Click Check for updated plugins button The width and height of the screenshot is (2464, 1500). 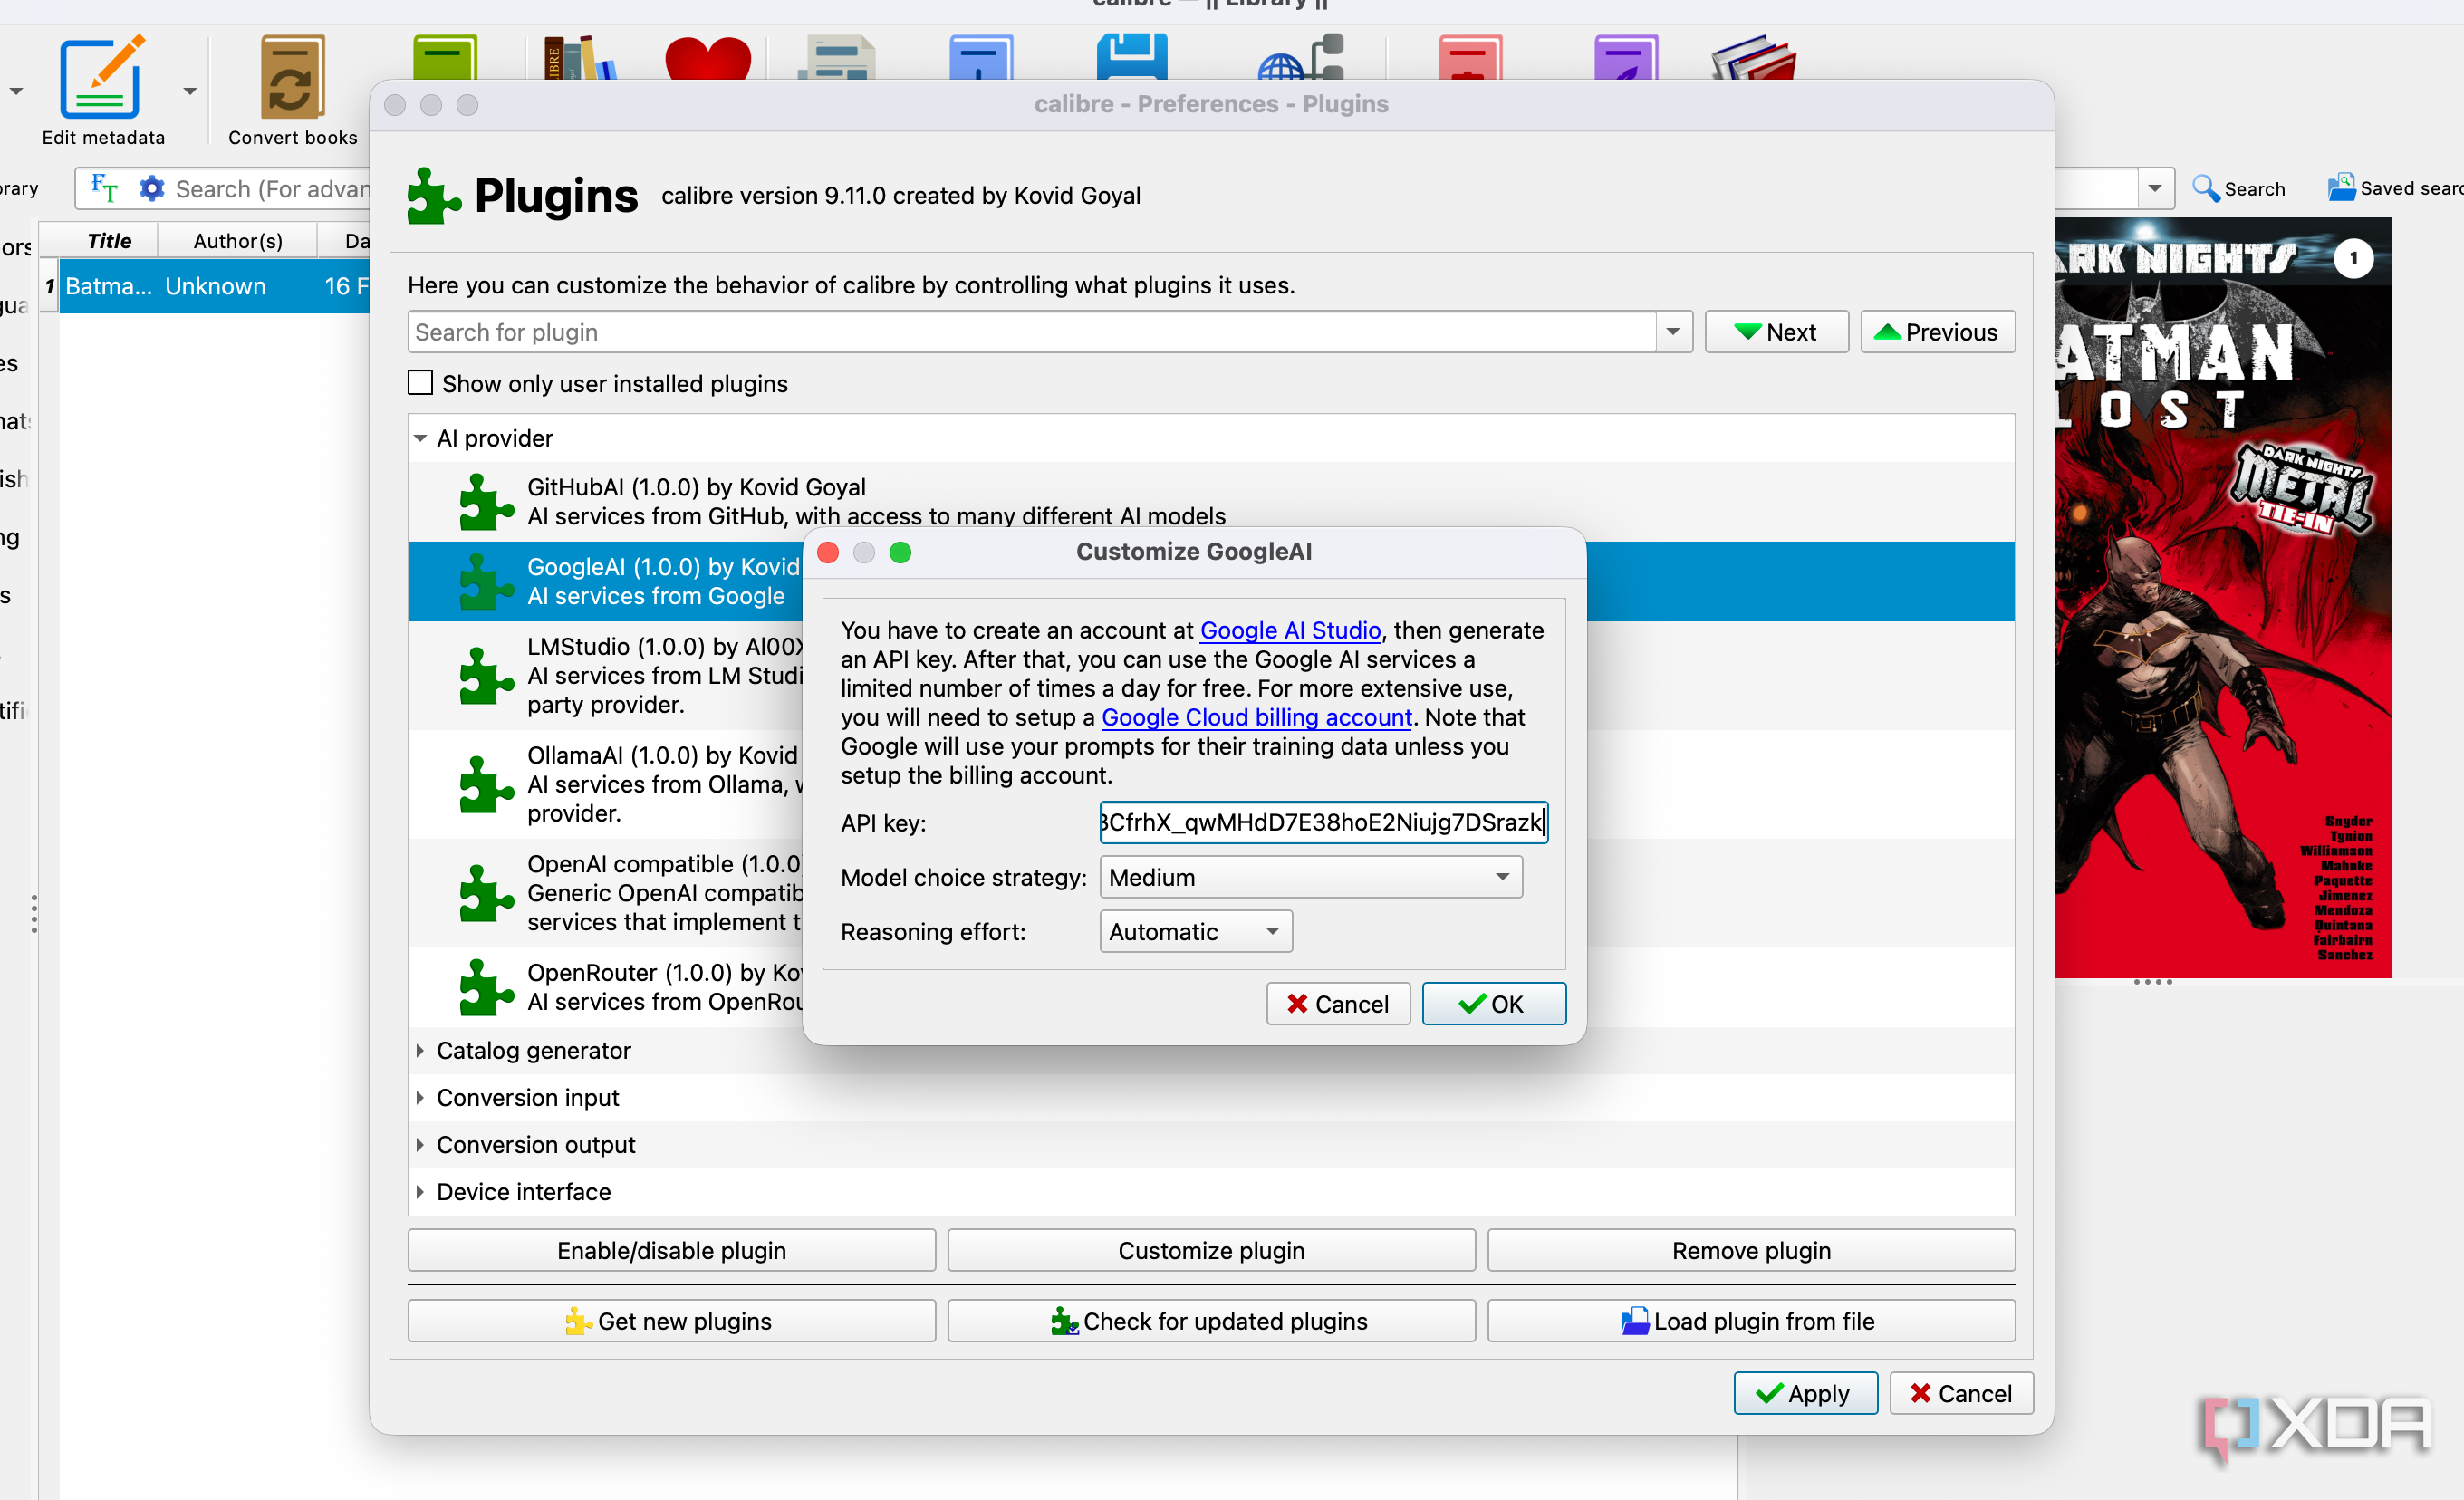[1210, 1320]
